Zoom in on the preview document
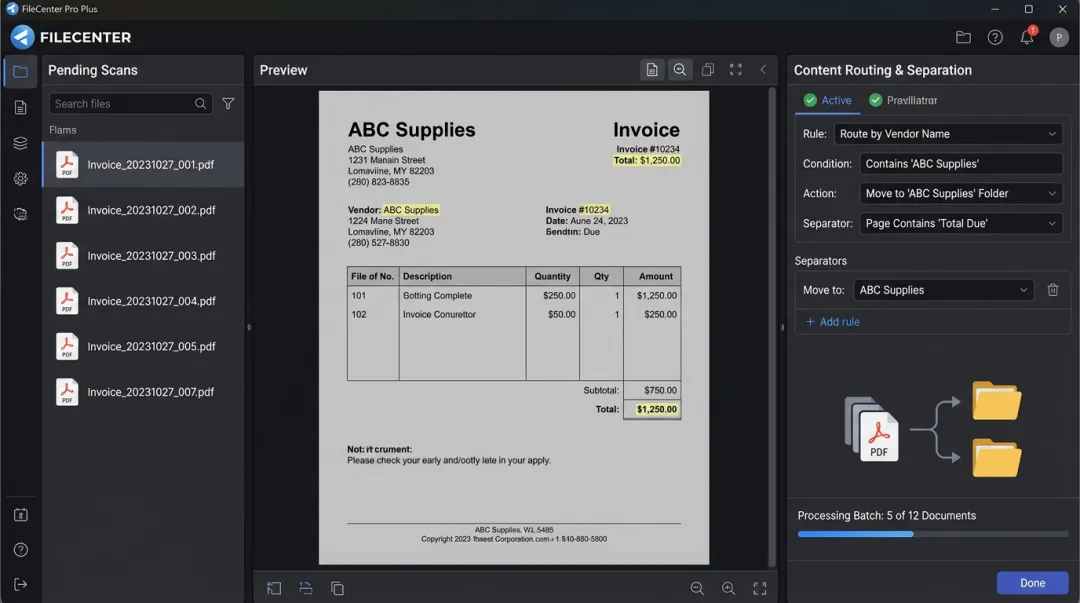This screenshot has width=1080, height=603. [x=728, y=589]
